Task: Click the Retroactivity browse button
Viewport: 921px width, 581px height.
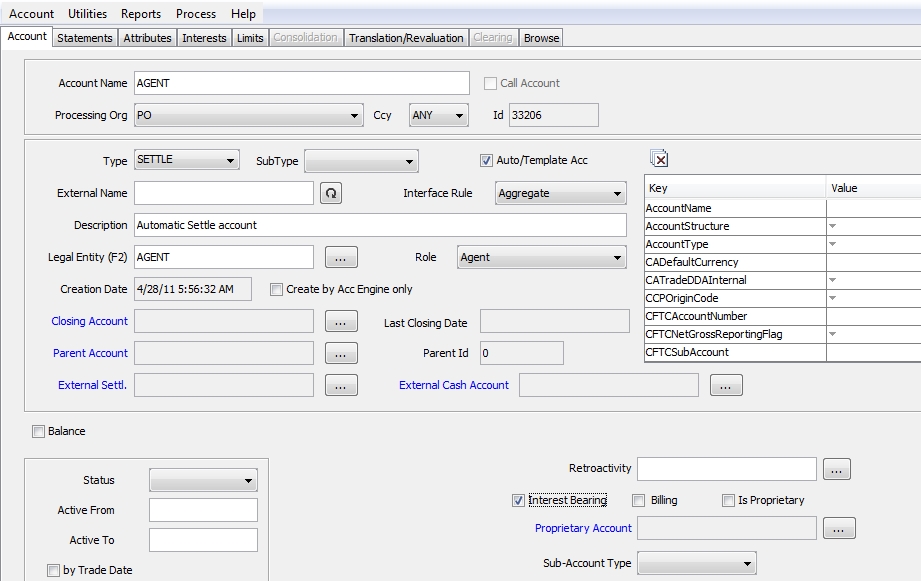Action: click(836, 469)
